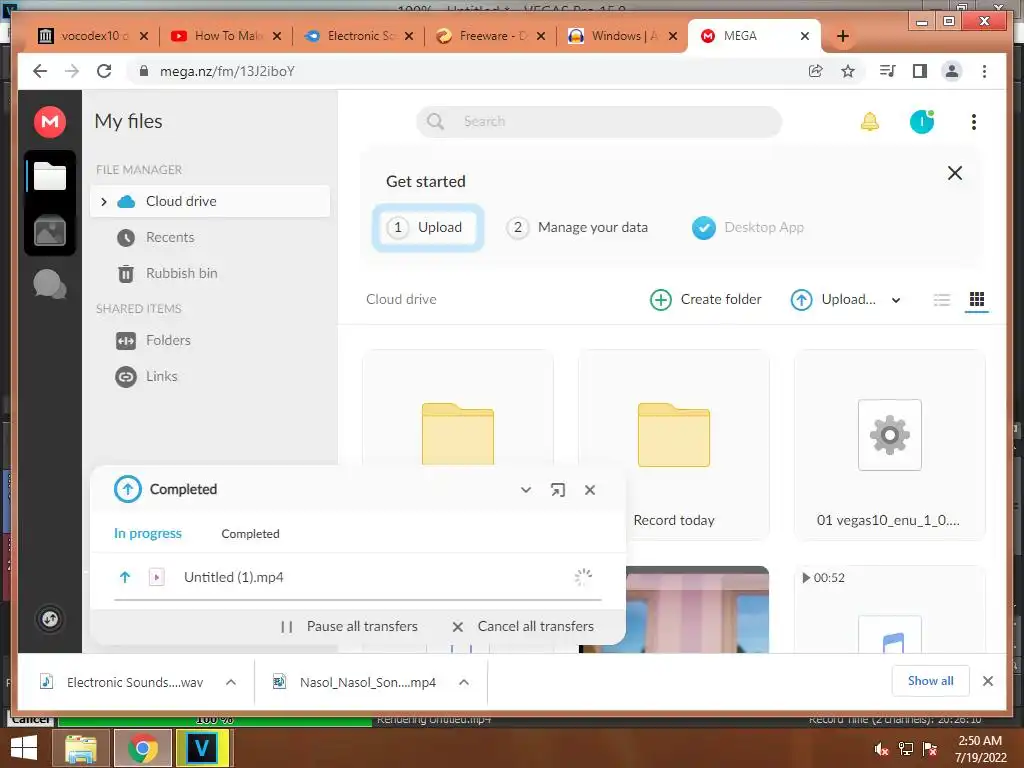Open Chrome profile icon
This screenshot has height=768, width=1024.
[x=952, y=71]
